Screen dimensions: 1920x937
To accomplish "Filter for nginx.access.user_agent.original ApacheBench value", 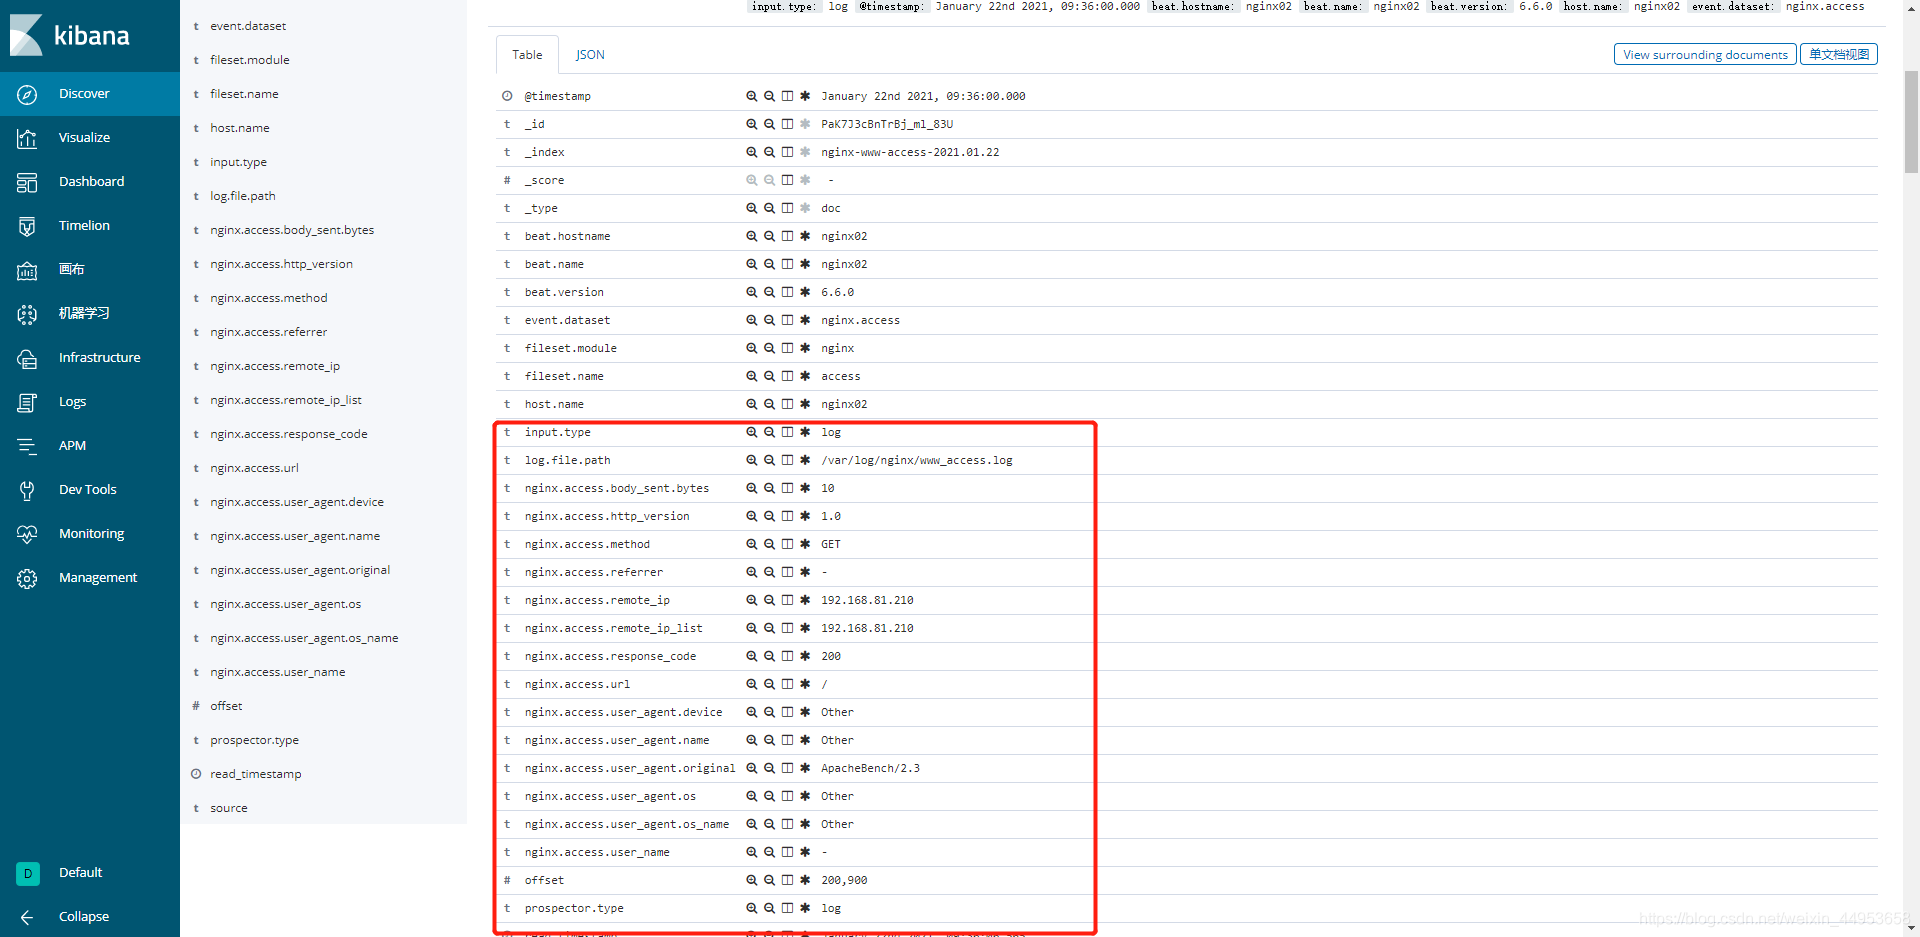I will click(x=751, y=768).
